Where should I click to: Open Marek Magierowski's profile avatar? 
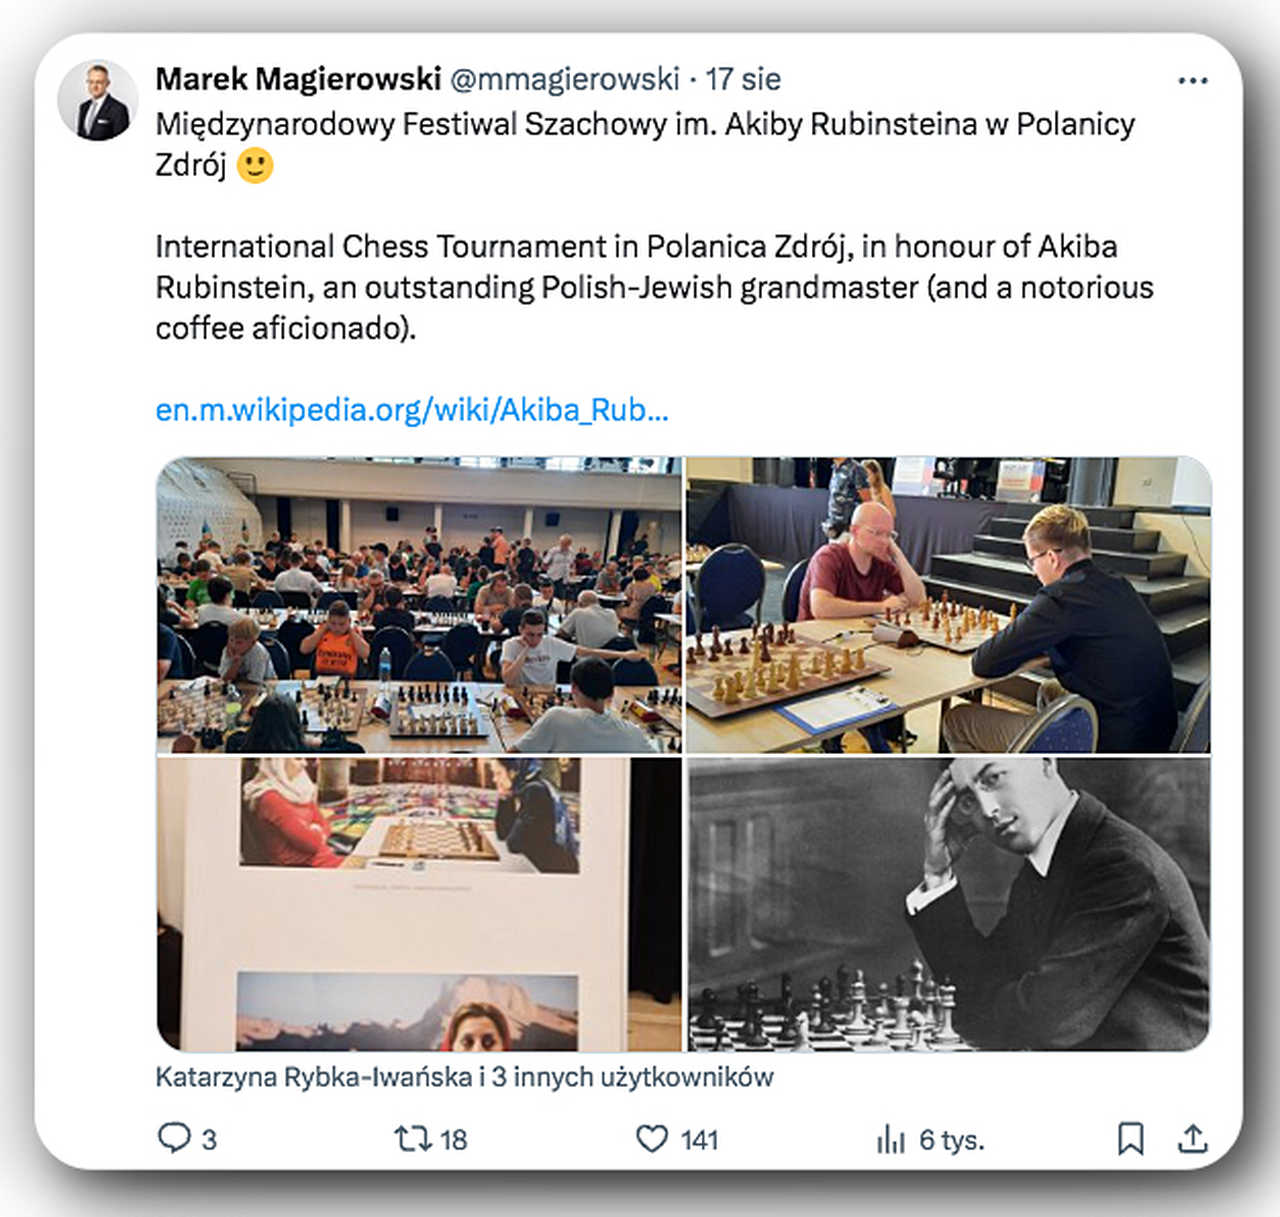point(97,101)
